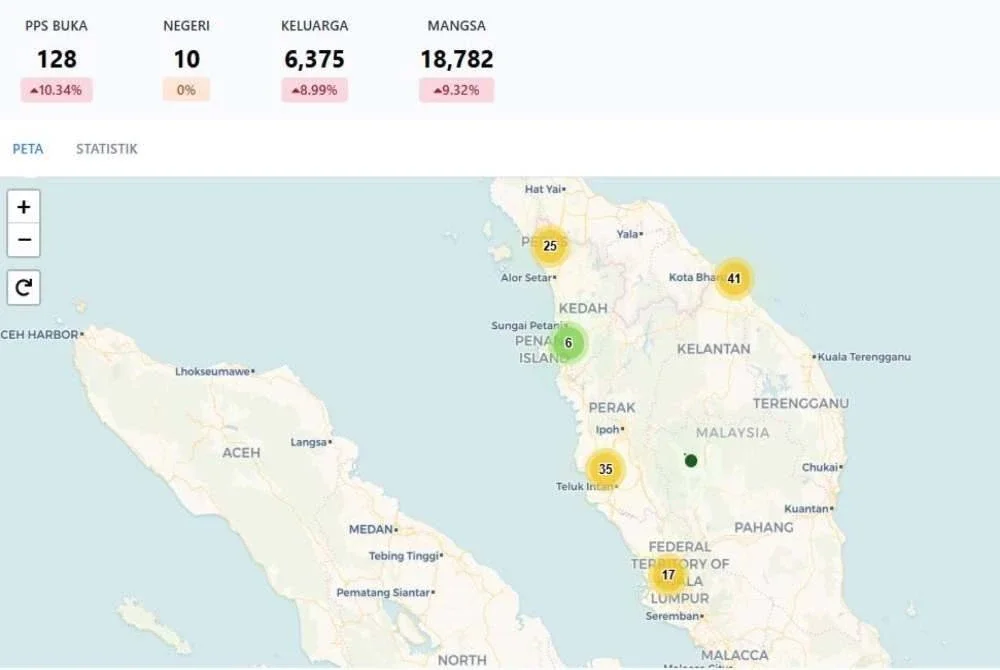
Task: Switch to the STATISTIK tab
Action: (106, 148)
